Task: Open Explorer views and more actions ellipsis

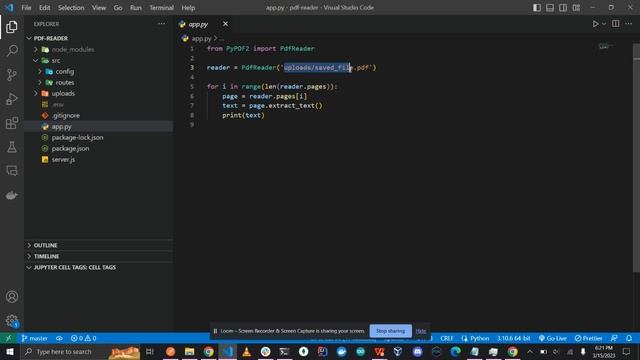Action: (x=162, y=24)
